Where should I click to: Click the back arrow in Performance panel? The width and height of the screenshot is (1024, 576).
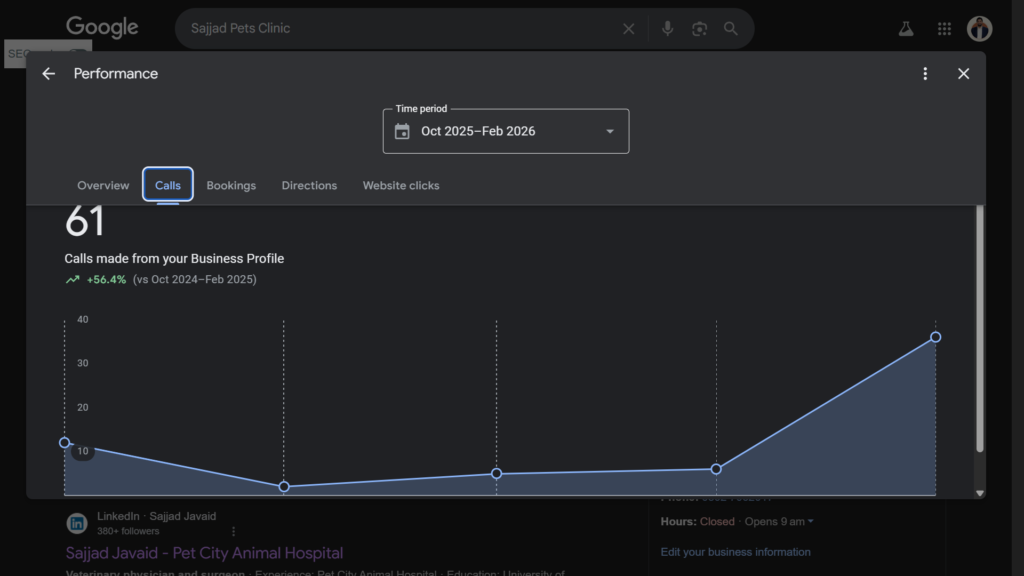coord(48,74)
